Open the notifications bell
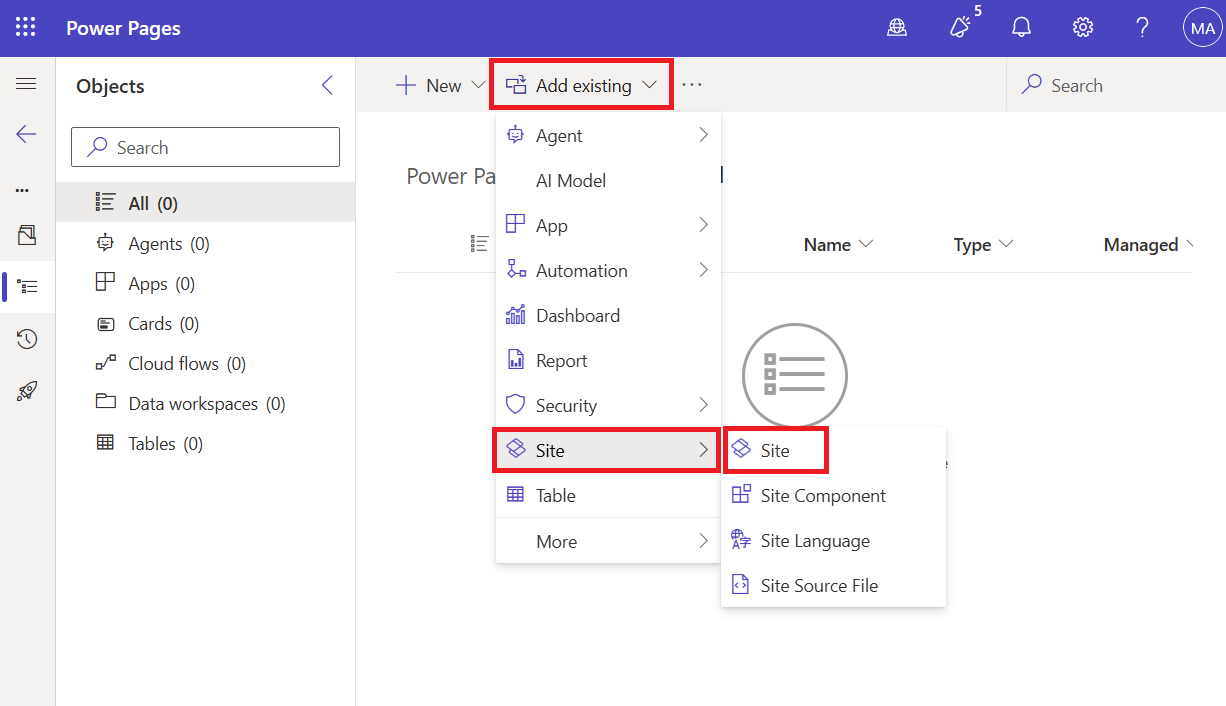 (x=1021, y=26)
